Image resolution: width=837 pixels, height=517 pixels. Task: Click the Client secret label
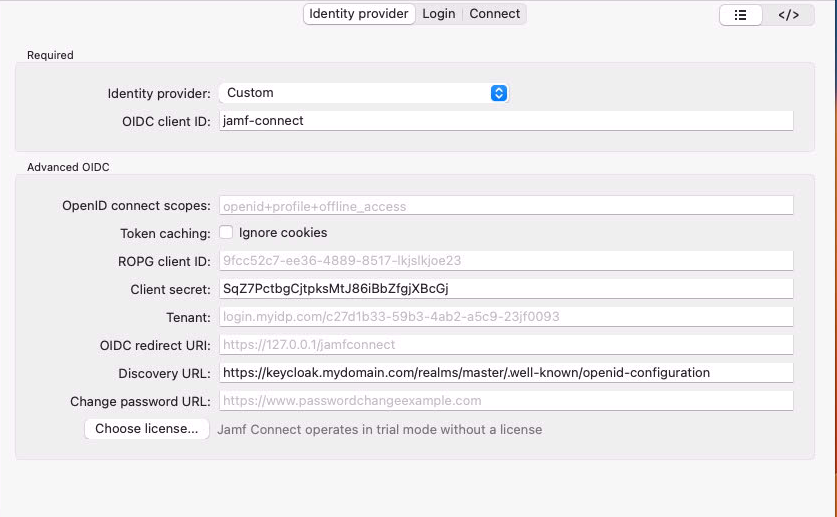[171, 290]
